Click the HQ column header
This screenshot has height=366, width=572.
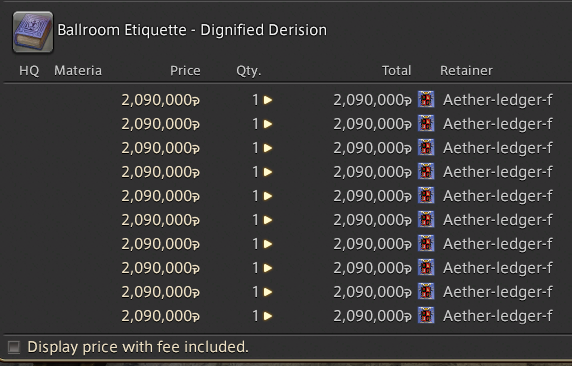point(29,70)
